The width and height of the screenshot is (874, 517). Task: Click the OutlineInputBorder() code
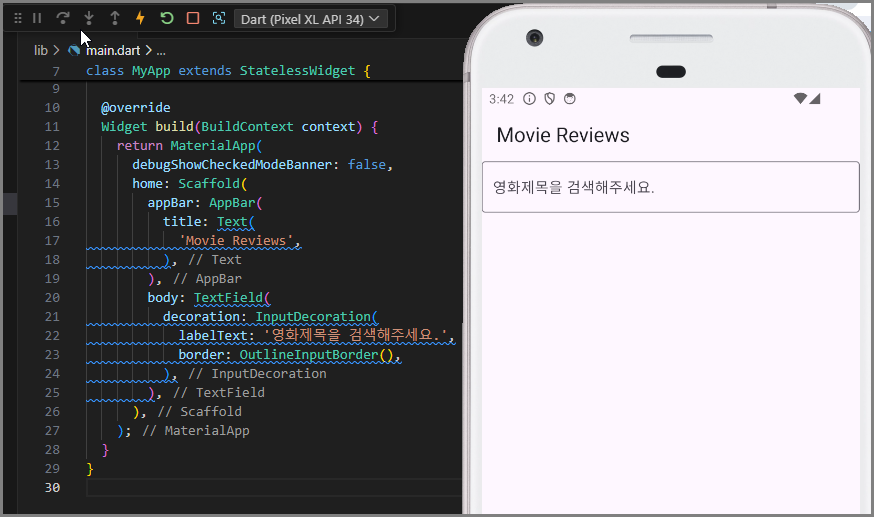317,355
